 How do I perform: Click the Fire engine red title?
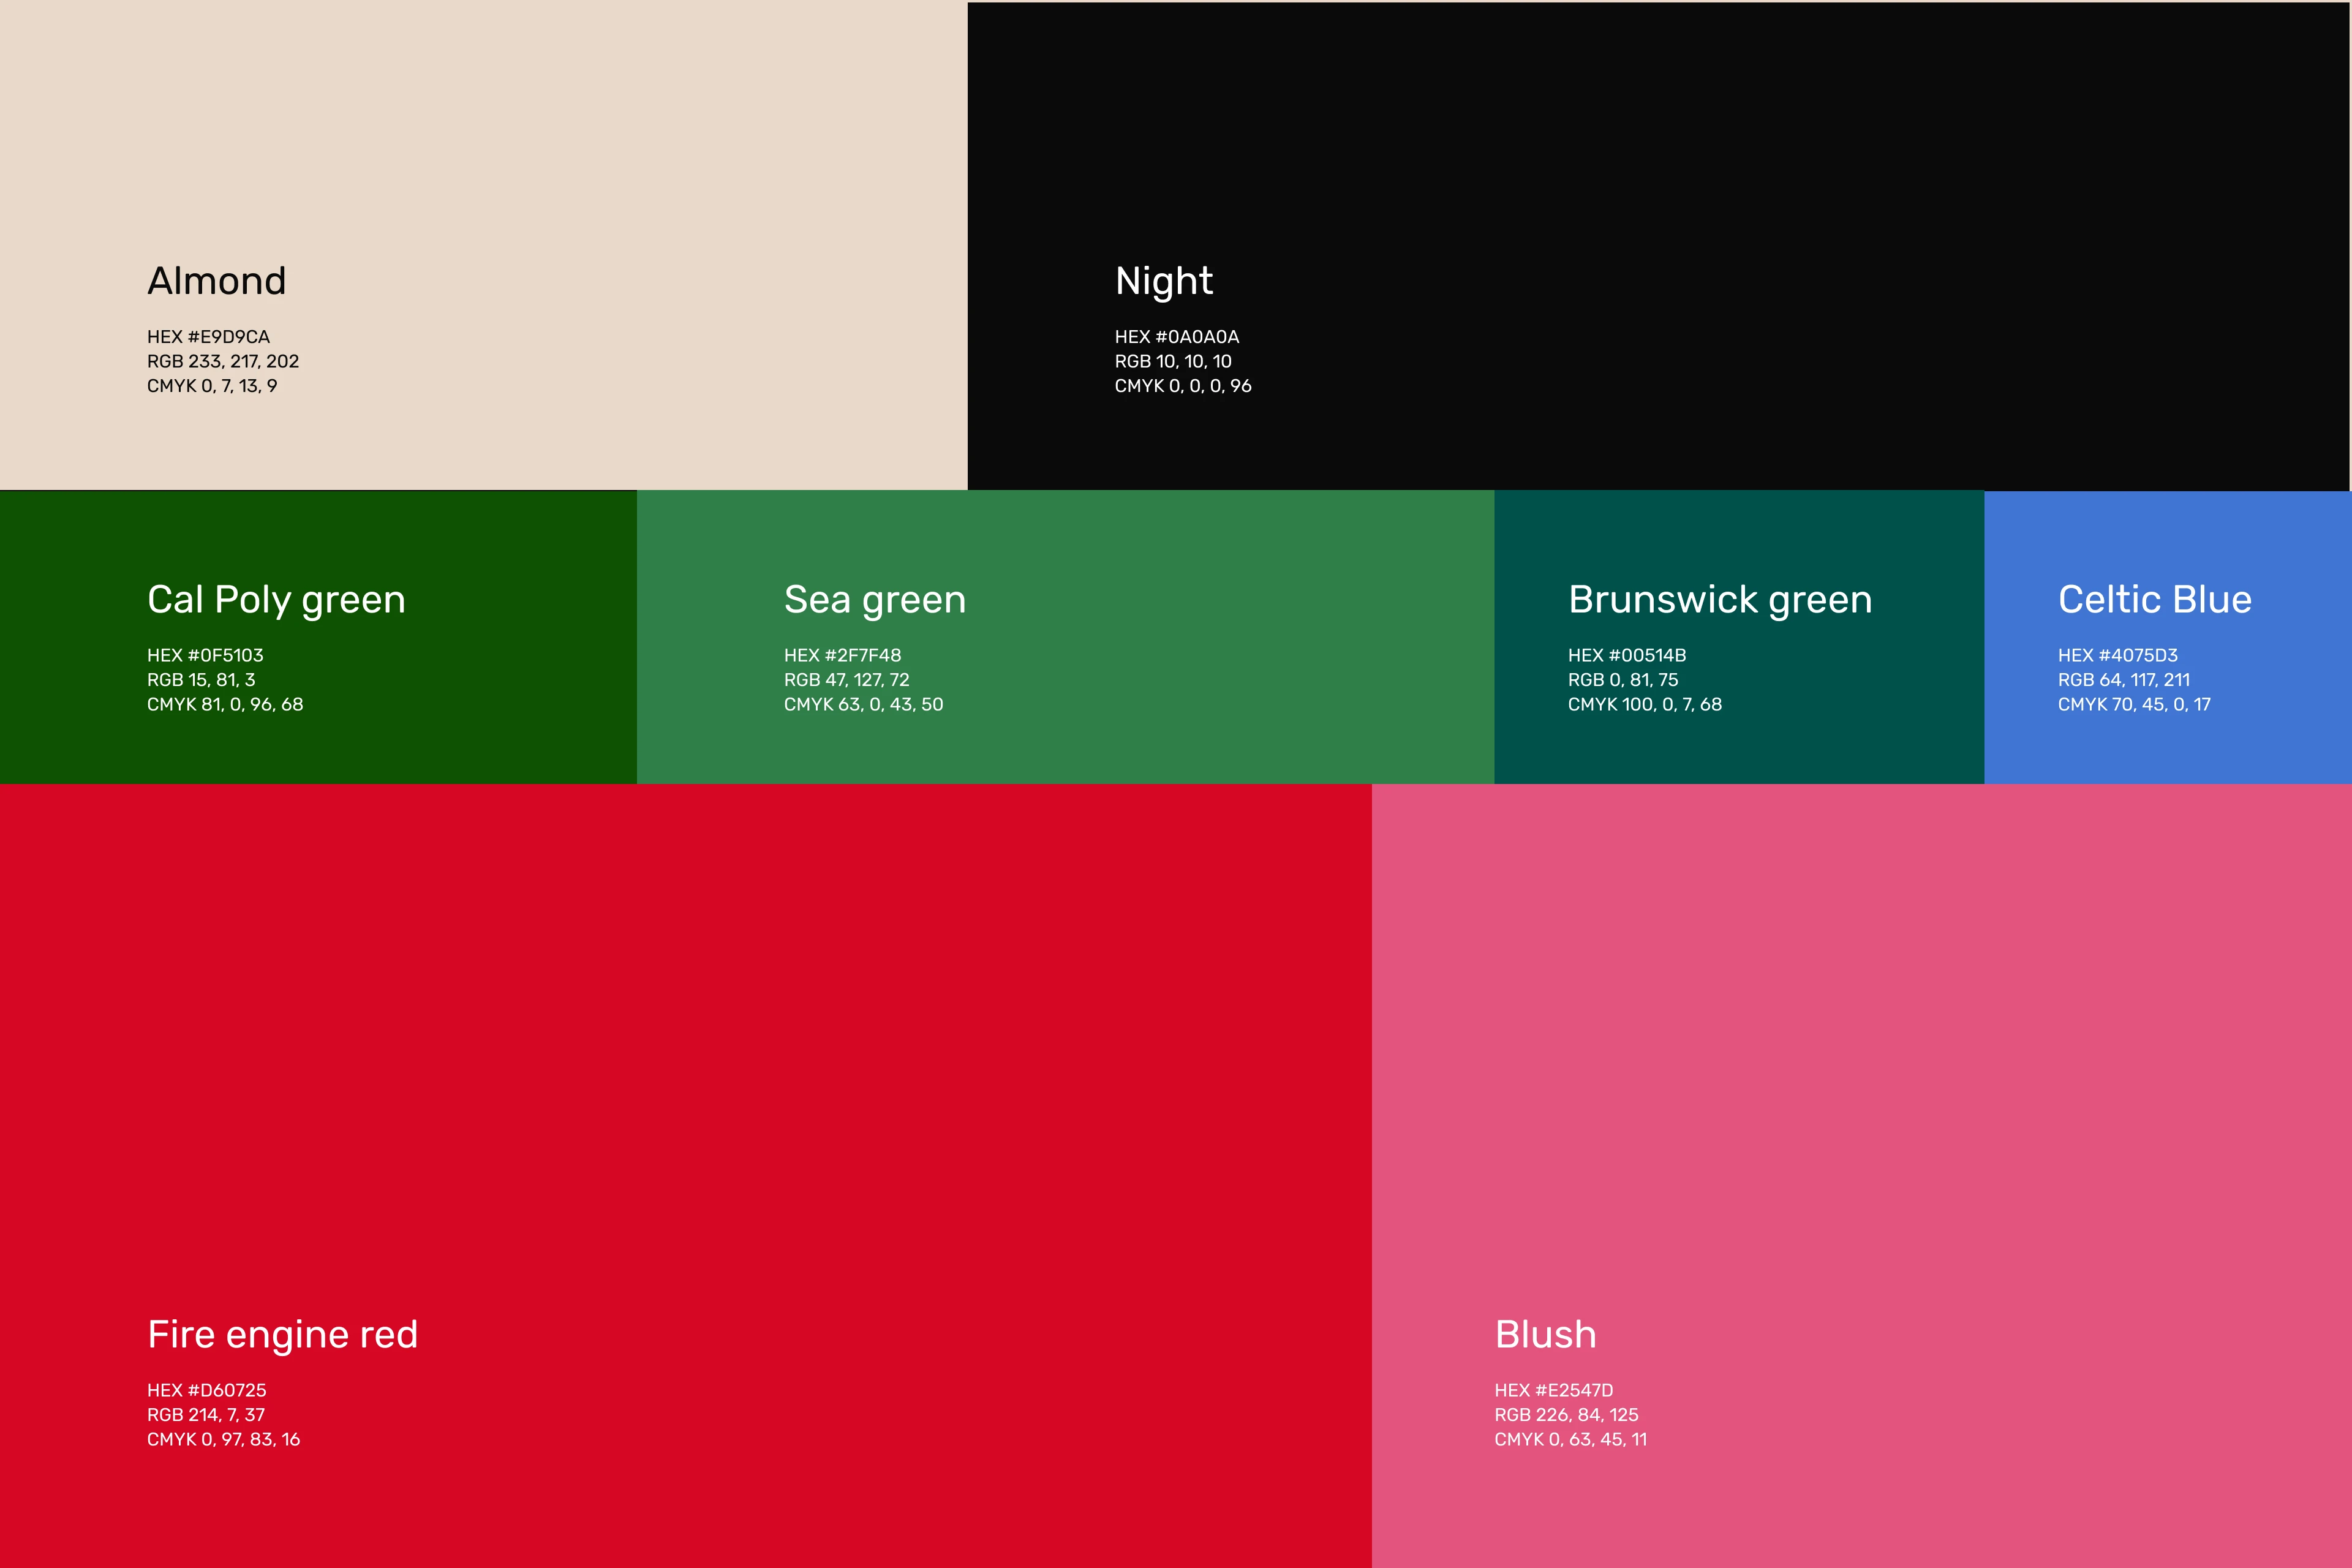click(x=282, y=1334)
